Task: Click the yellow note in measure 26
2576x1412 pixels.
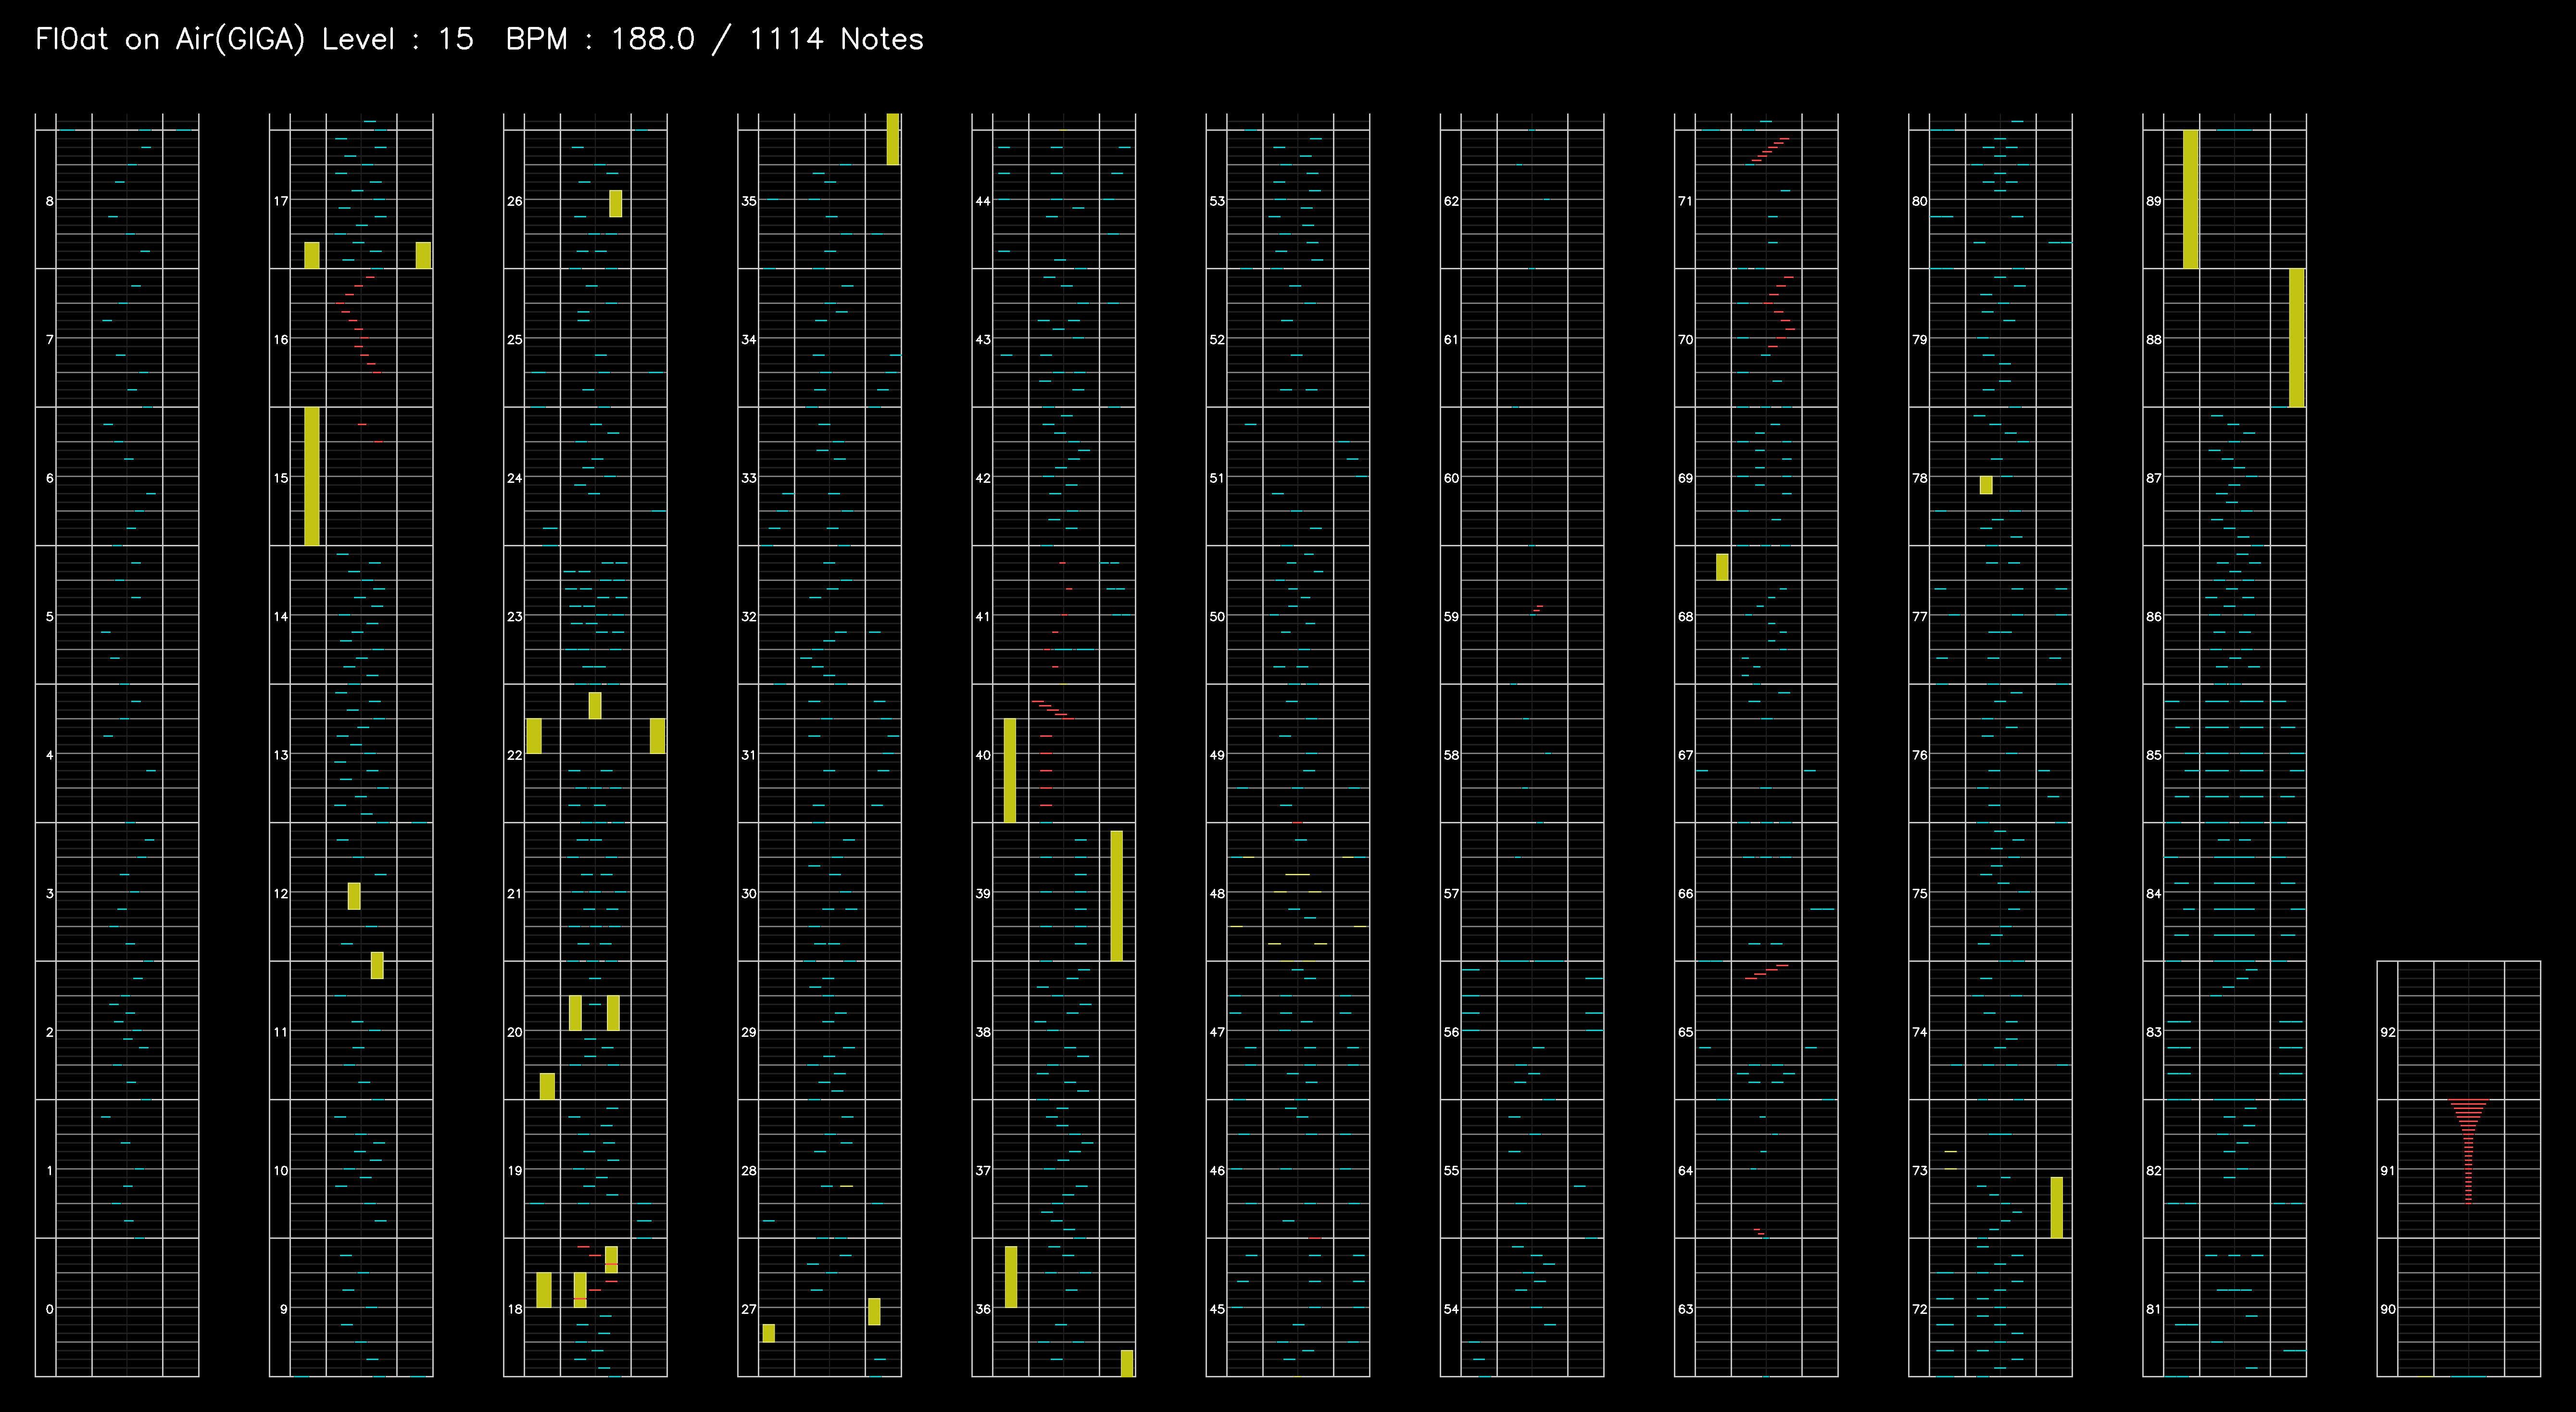Action: [x=615, y=203]
